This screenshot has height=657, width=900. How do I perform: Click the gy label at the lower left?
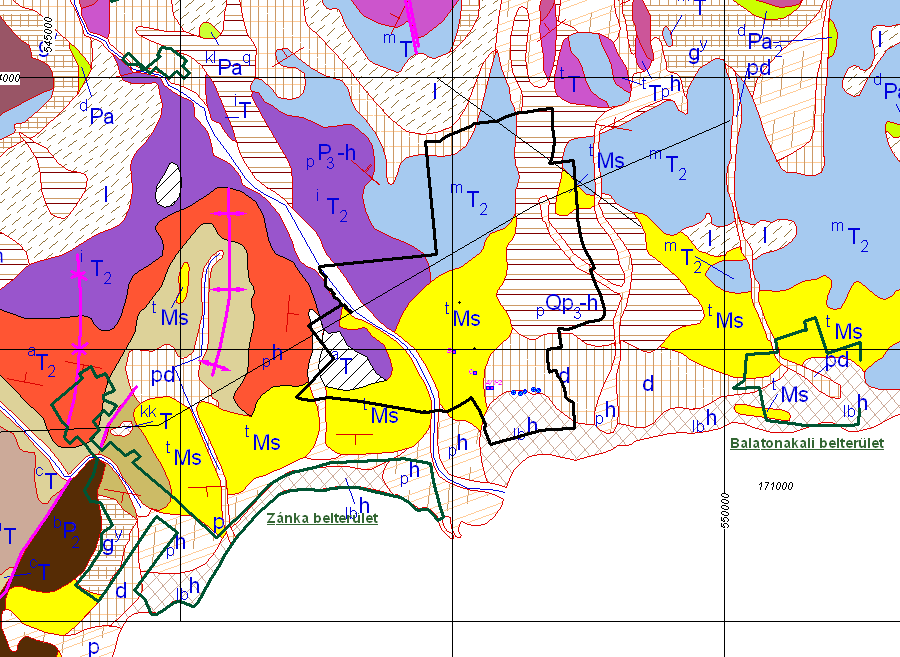[112, 543]
